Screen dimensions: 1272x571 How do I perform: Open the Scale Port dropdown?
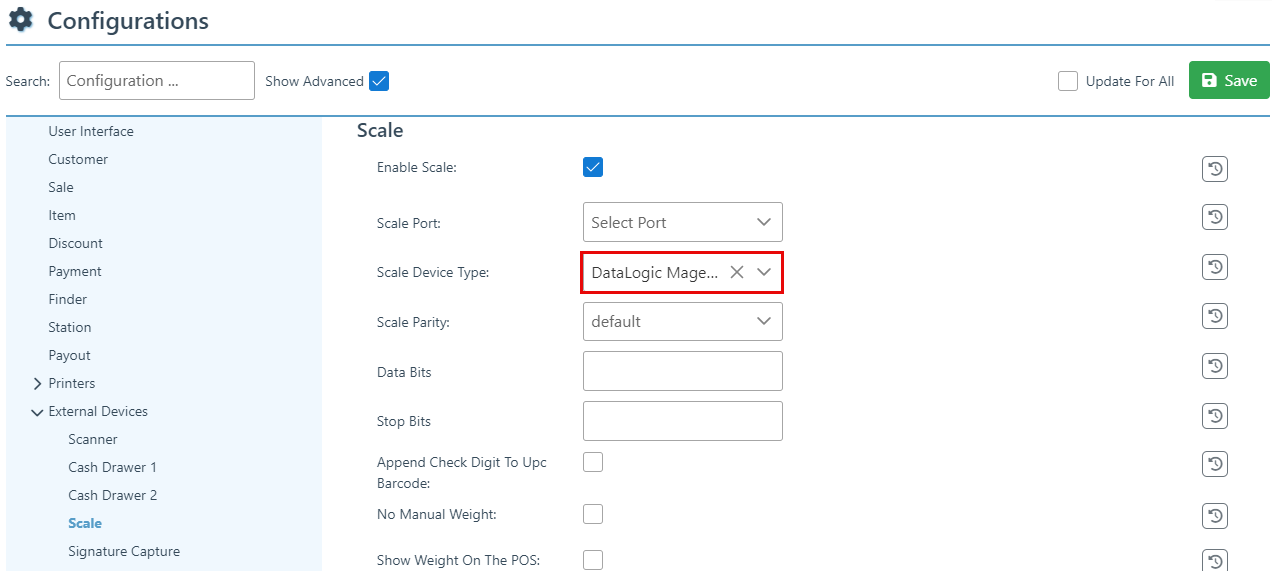pos(682,222)
